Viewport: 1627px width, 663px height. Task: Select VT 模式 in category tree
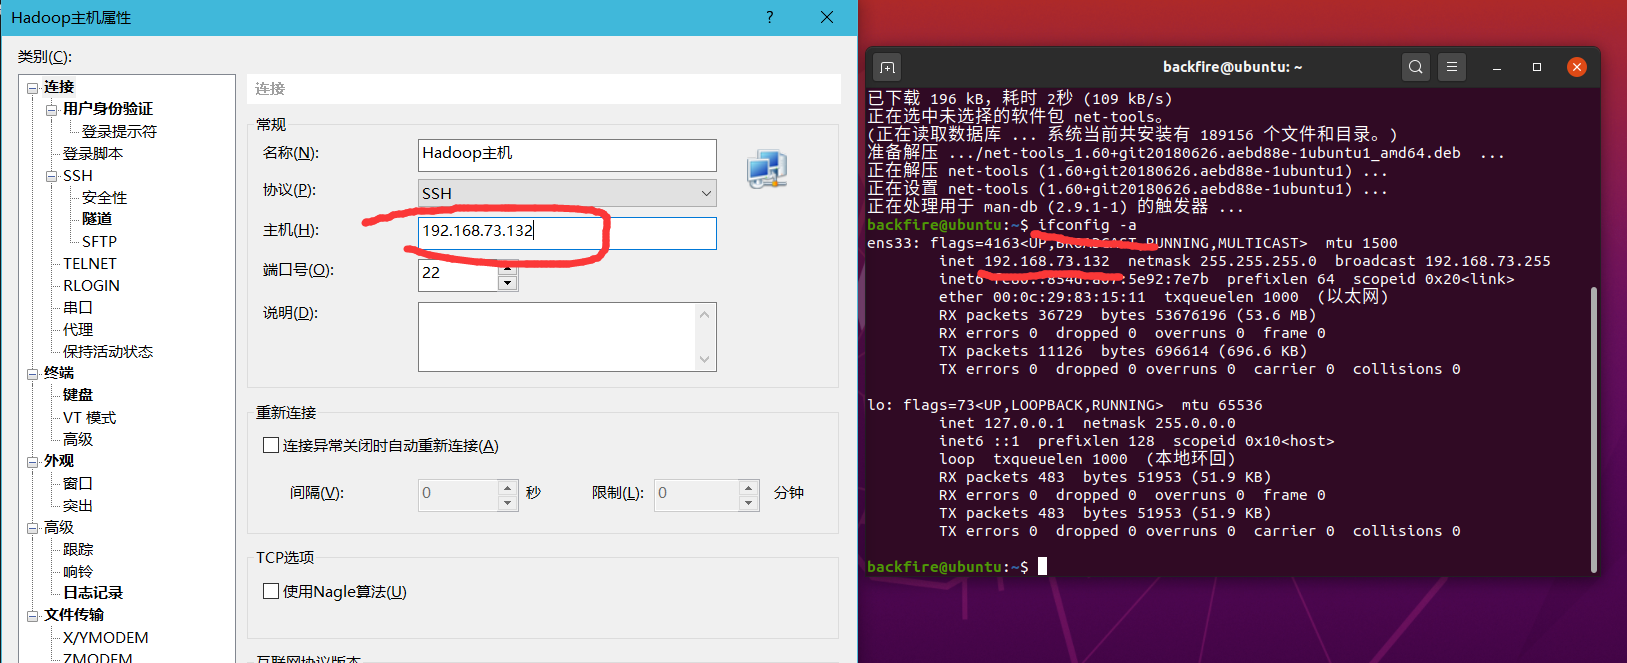(x=89, y=418)
